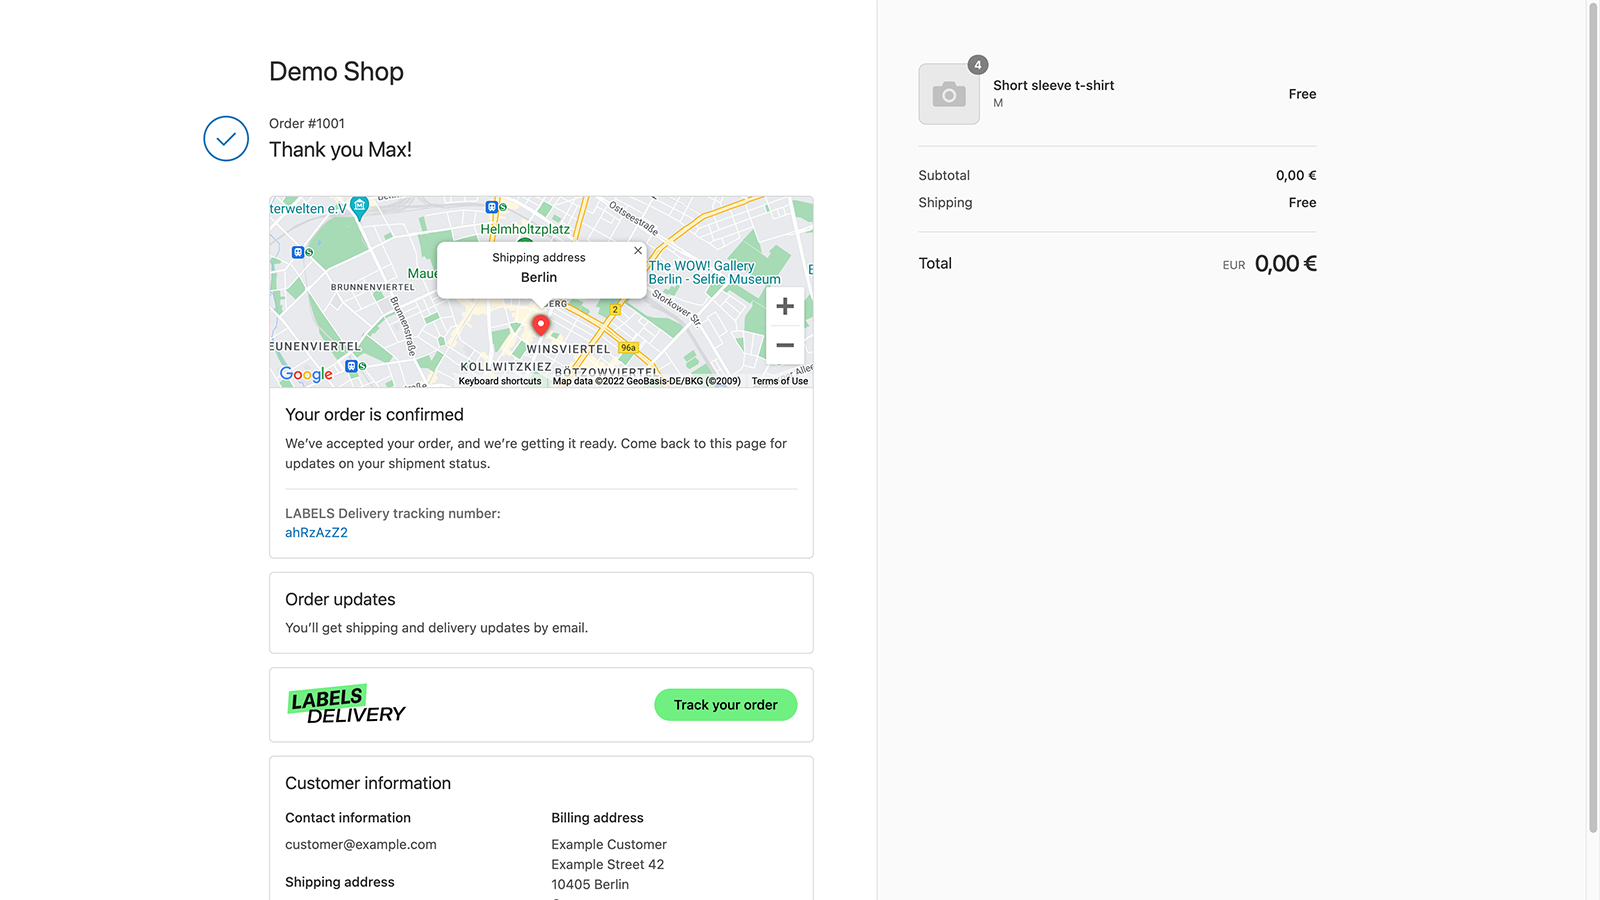Viewport: 1600px width, 900px height.
Task: Click the t-shirt placeholder camera thumbnail
Action: pos(949,94)
